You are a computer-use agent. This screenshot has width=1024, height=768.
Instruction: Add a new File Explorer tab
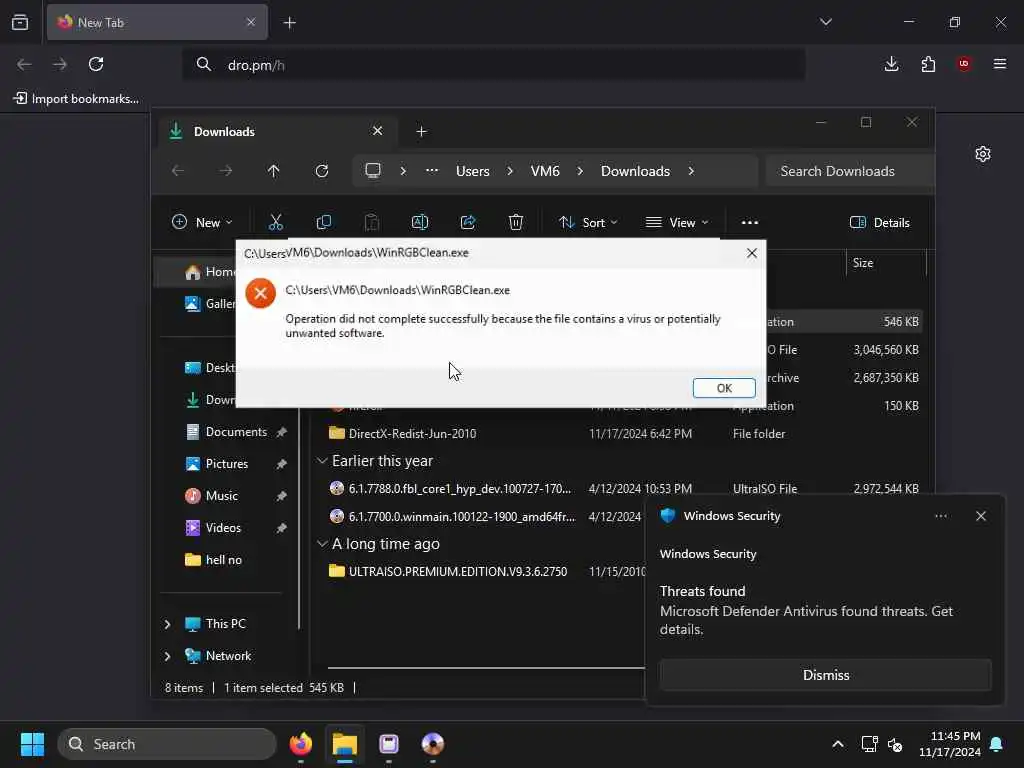(422, 132)
